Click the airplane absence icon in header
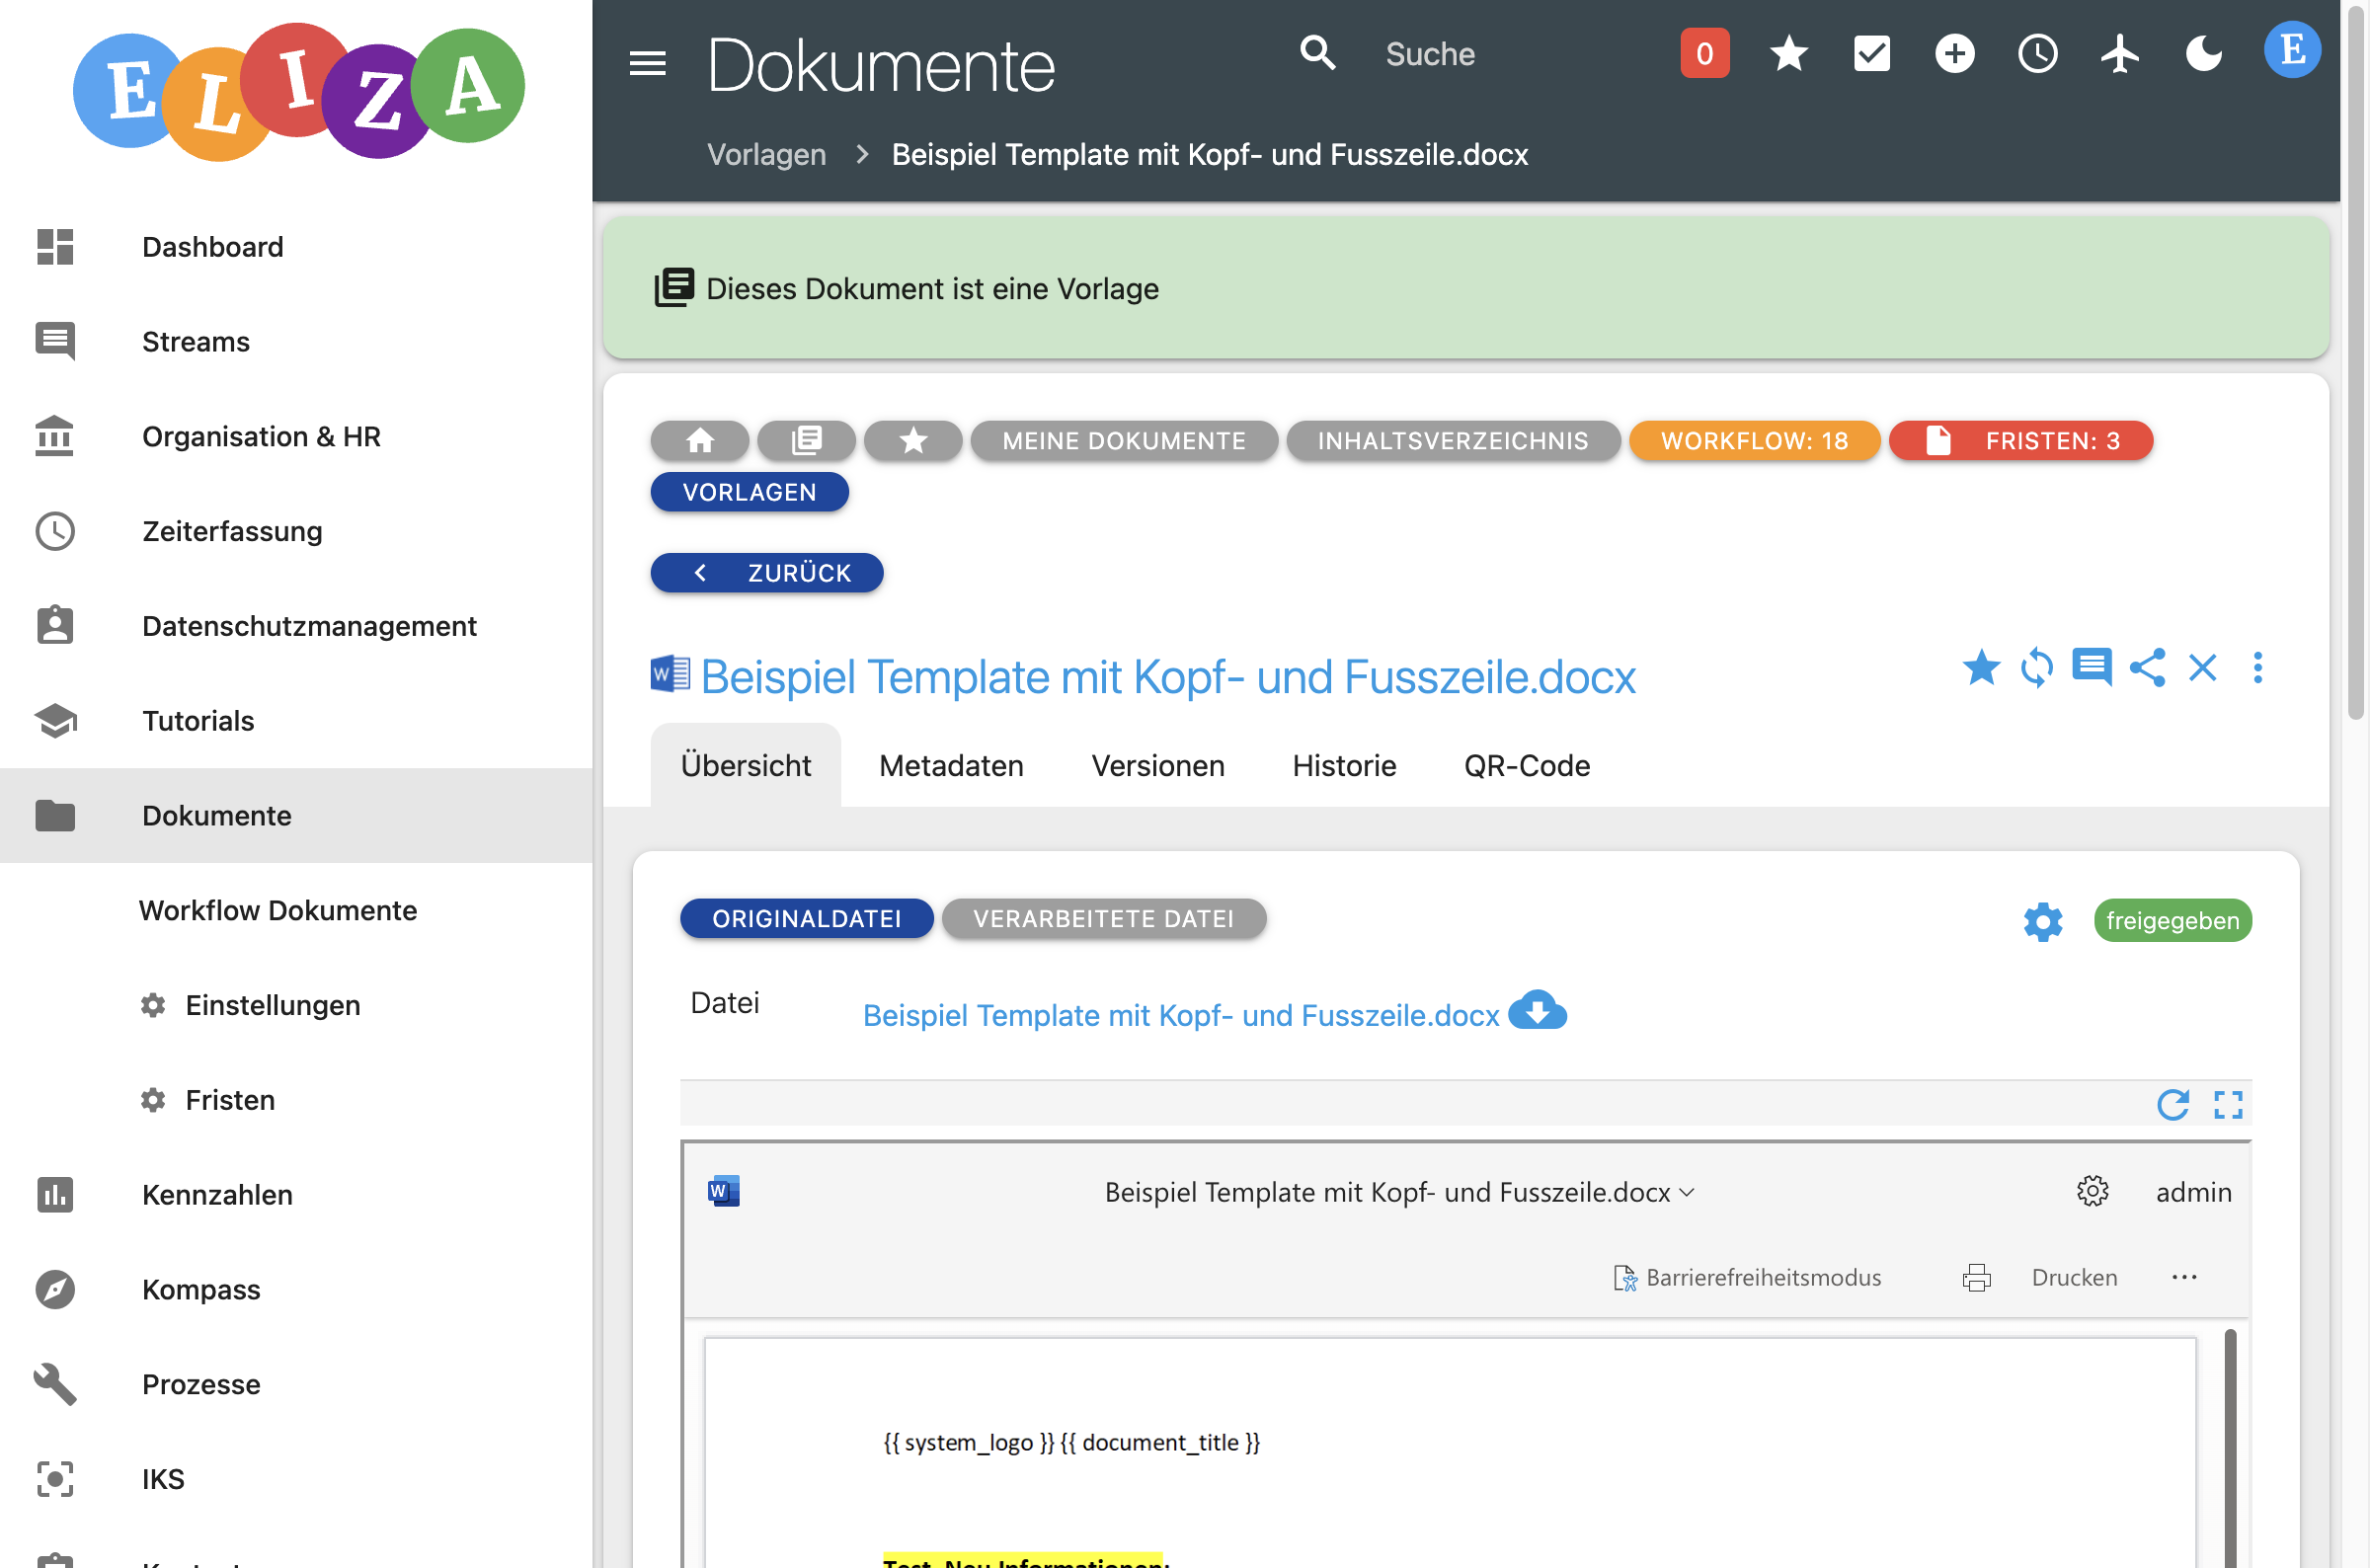 point(2120,53)
